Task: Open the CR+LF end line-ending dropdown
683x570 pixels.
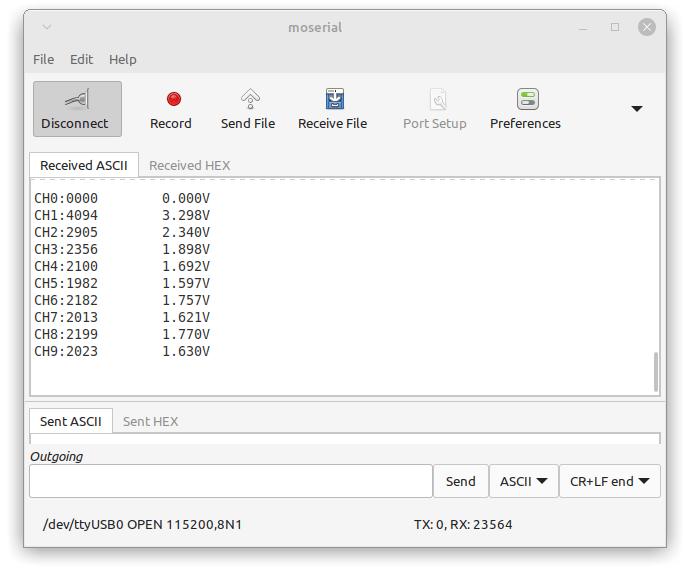Action: click(610, 481)
